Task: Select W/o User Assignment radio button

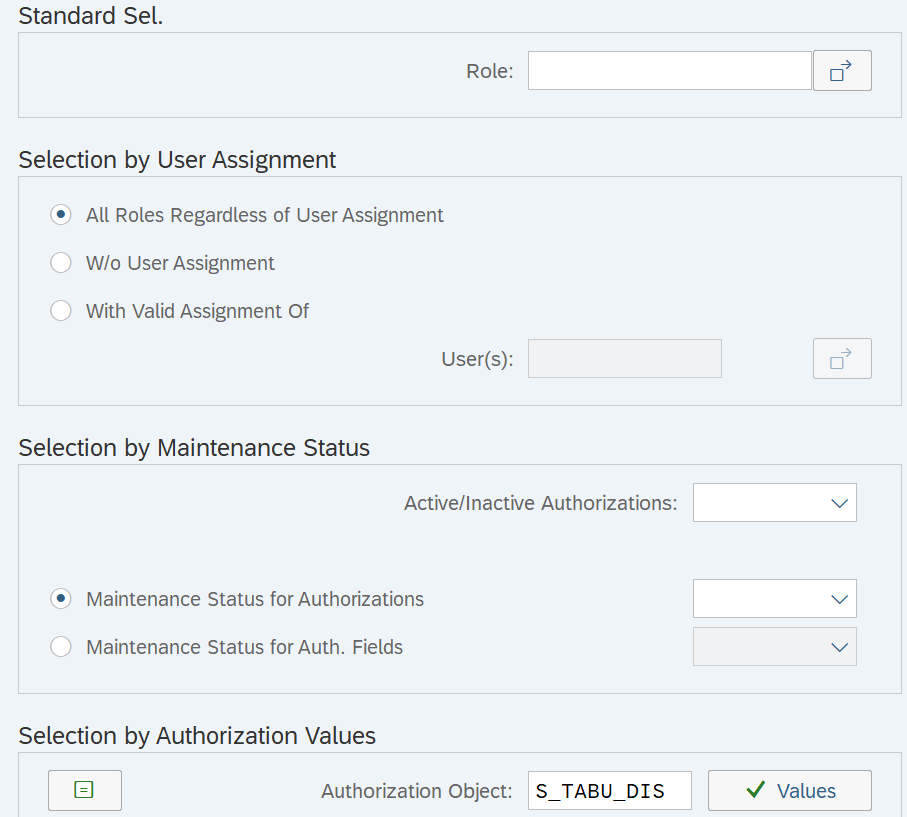Action: tap(61, 263)
